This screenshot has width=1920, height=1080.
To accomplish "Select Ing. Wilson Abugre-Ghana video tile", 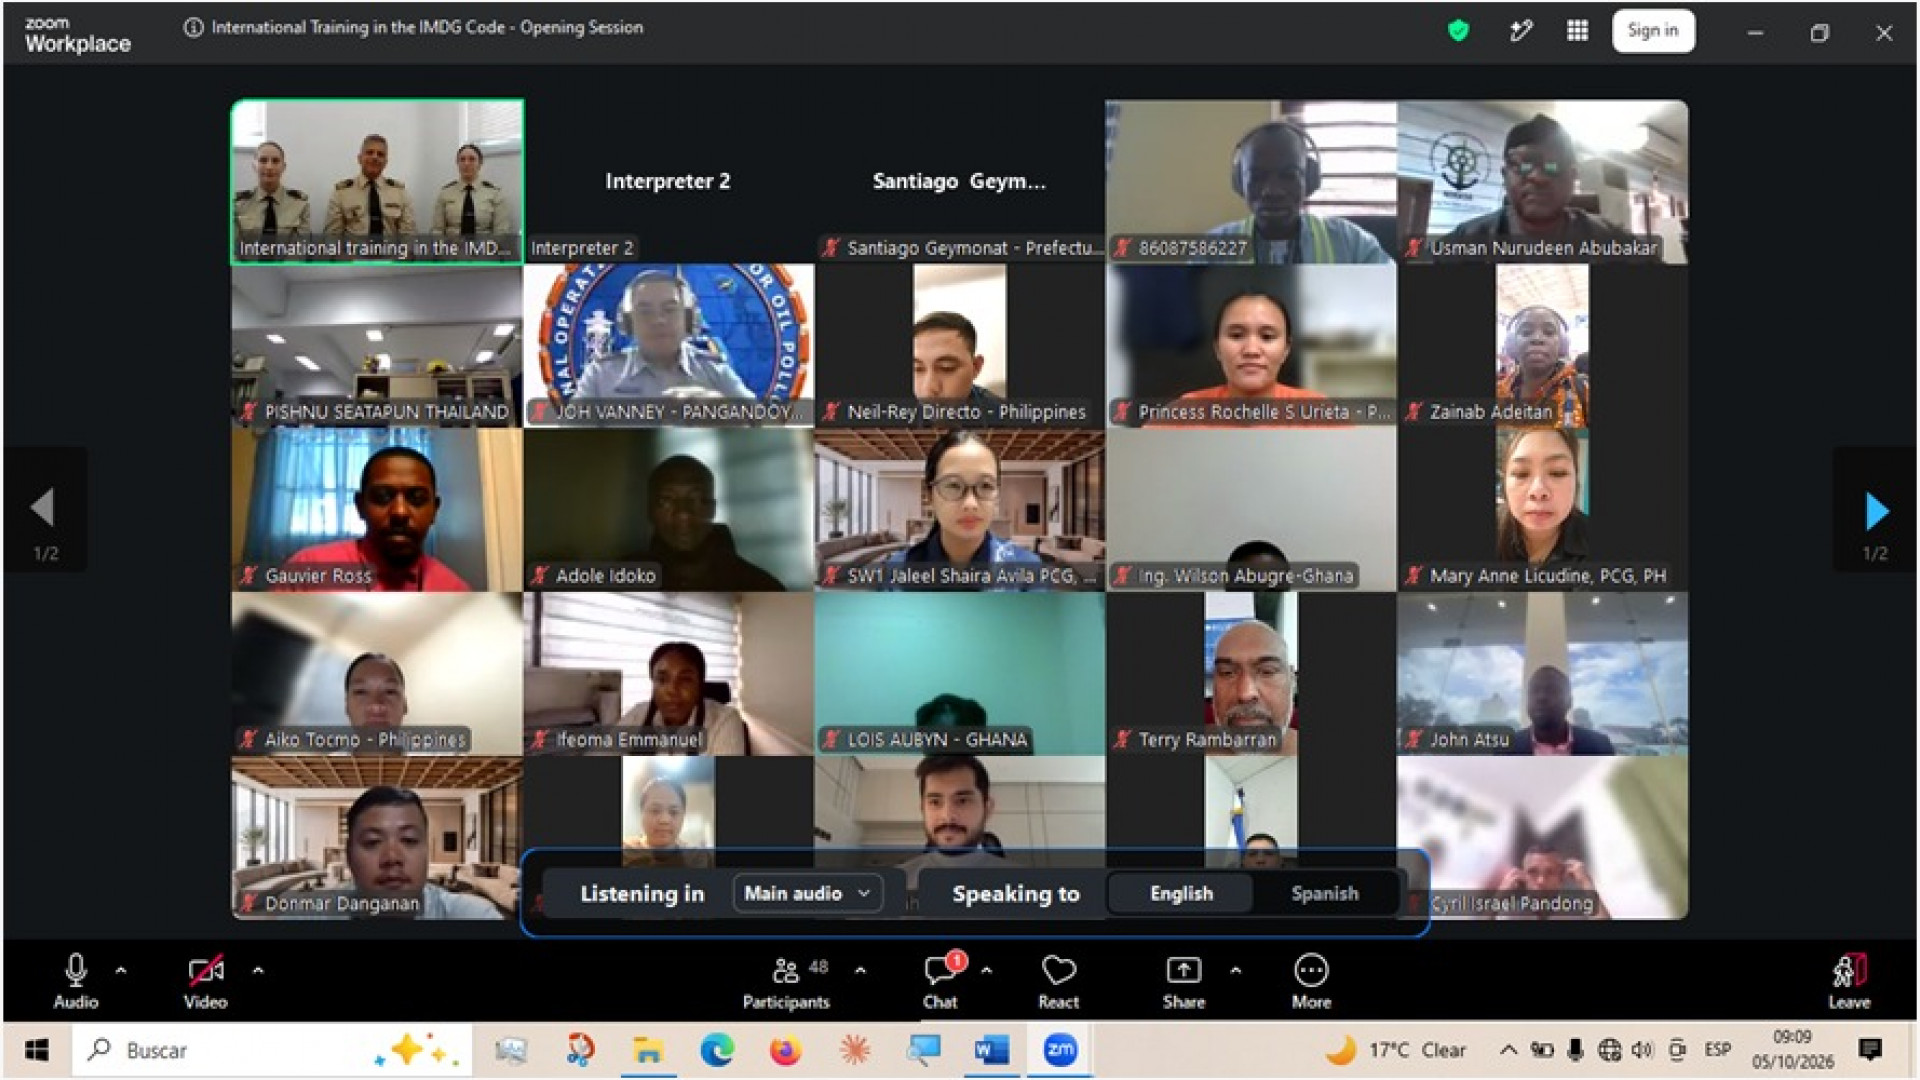I will tap(1251, 509).
